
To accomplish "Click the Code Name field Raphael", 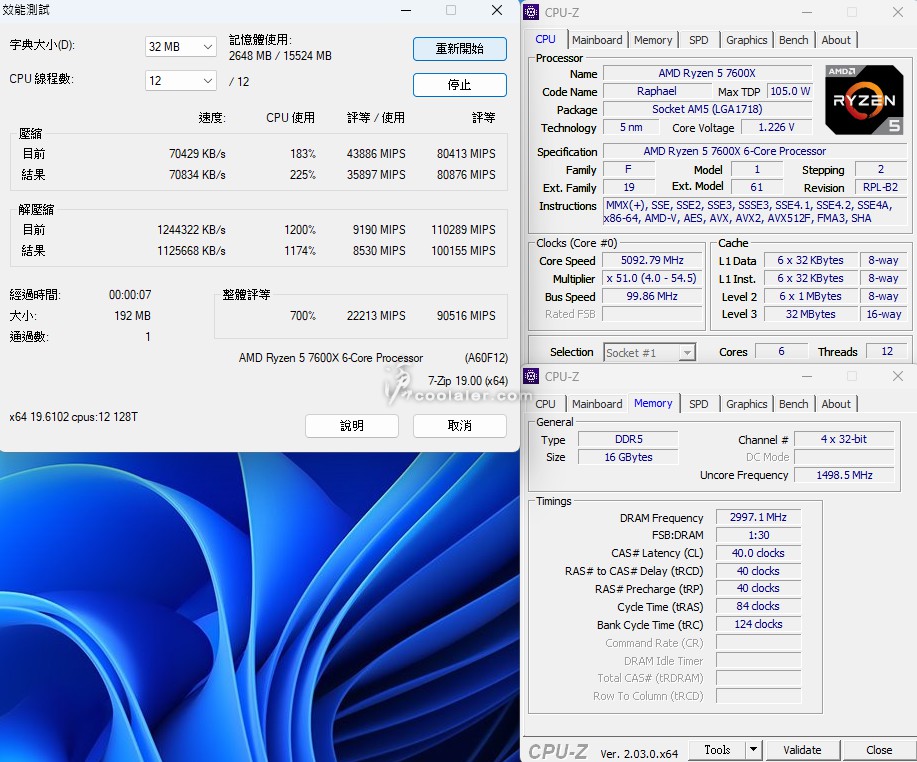I will tap(657, 91).
